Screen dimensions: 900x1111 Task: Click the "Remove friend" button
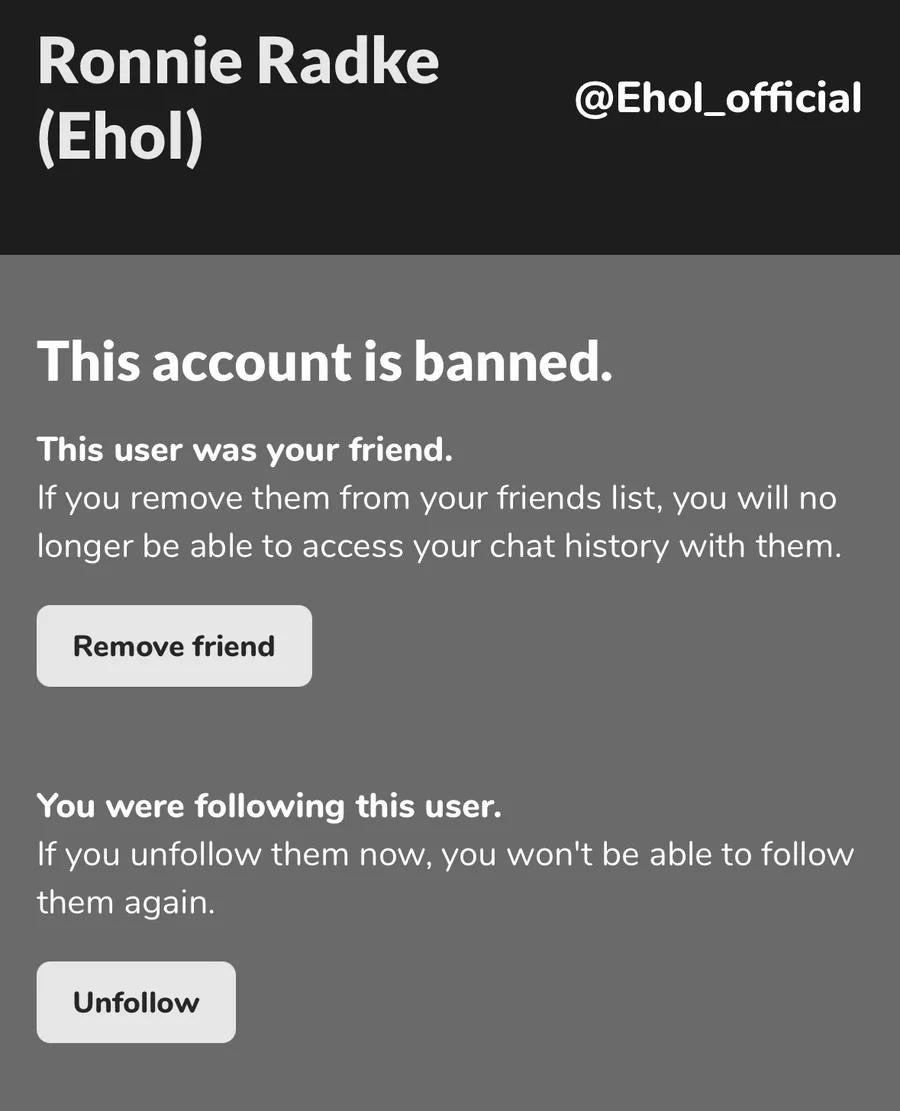[174, 646]
